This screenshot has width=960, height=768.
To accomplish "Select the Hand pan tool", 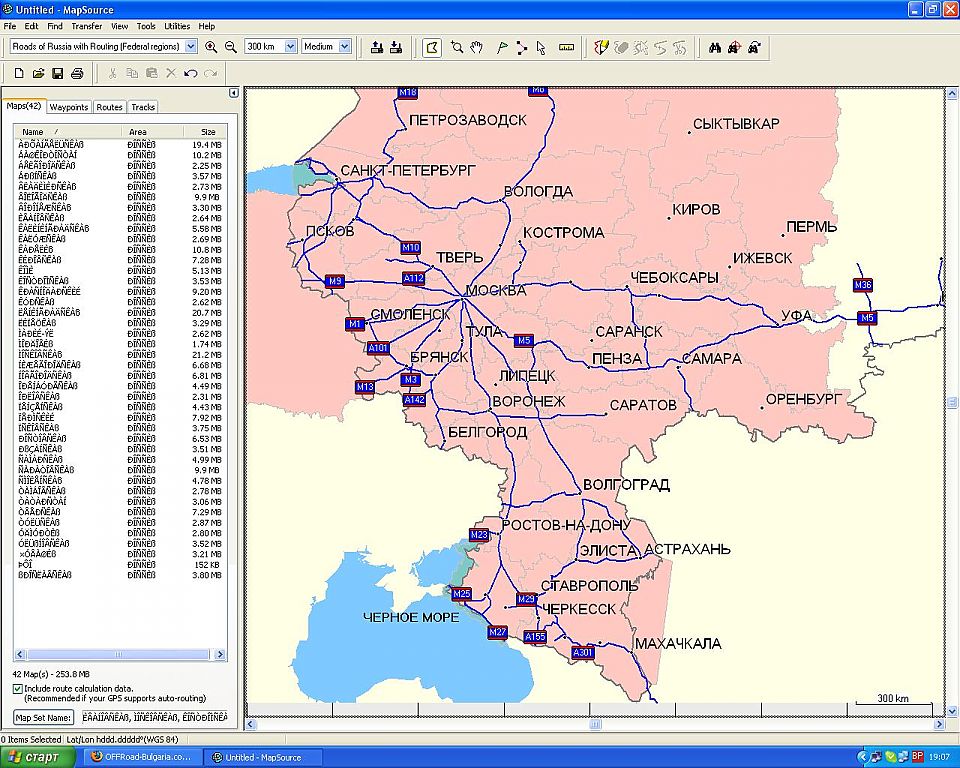I will [x=477, y=47].
